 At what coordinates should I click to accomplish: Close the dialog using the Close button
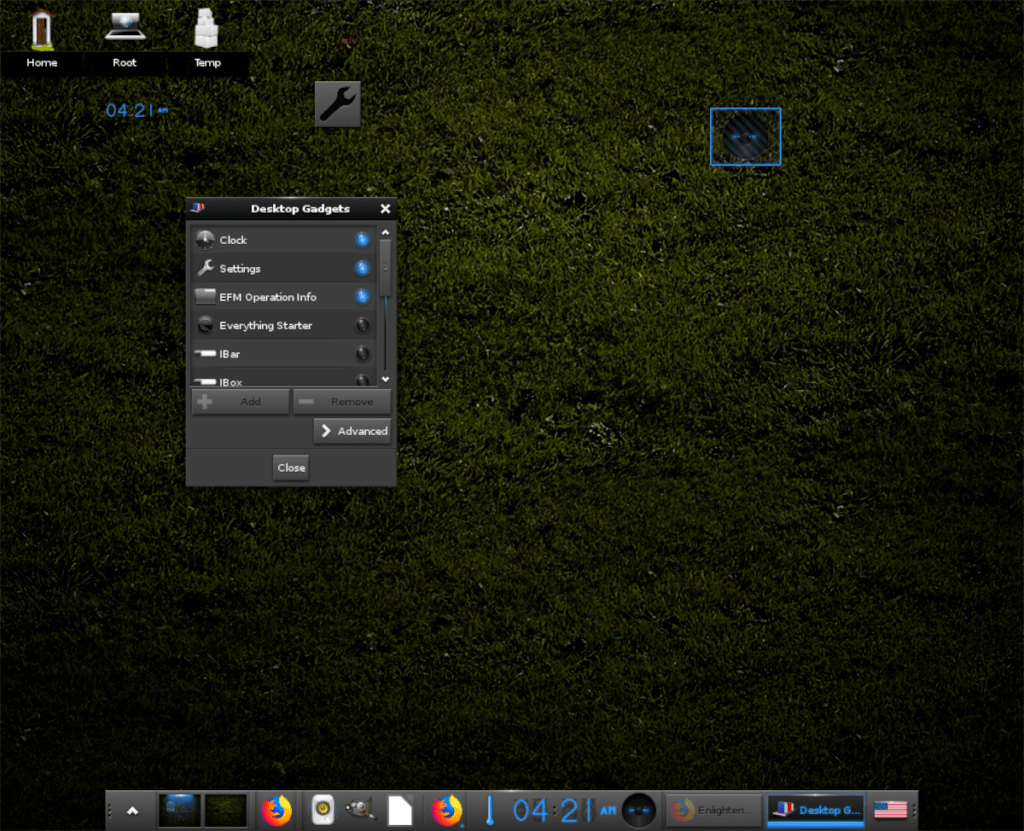[x=290, y=467]
